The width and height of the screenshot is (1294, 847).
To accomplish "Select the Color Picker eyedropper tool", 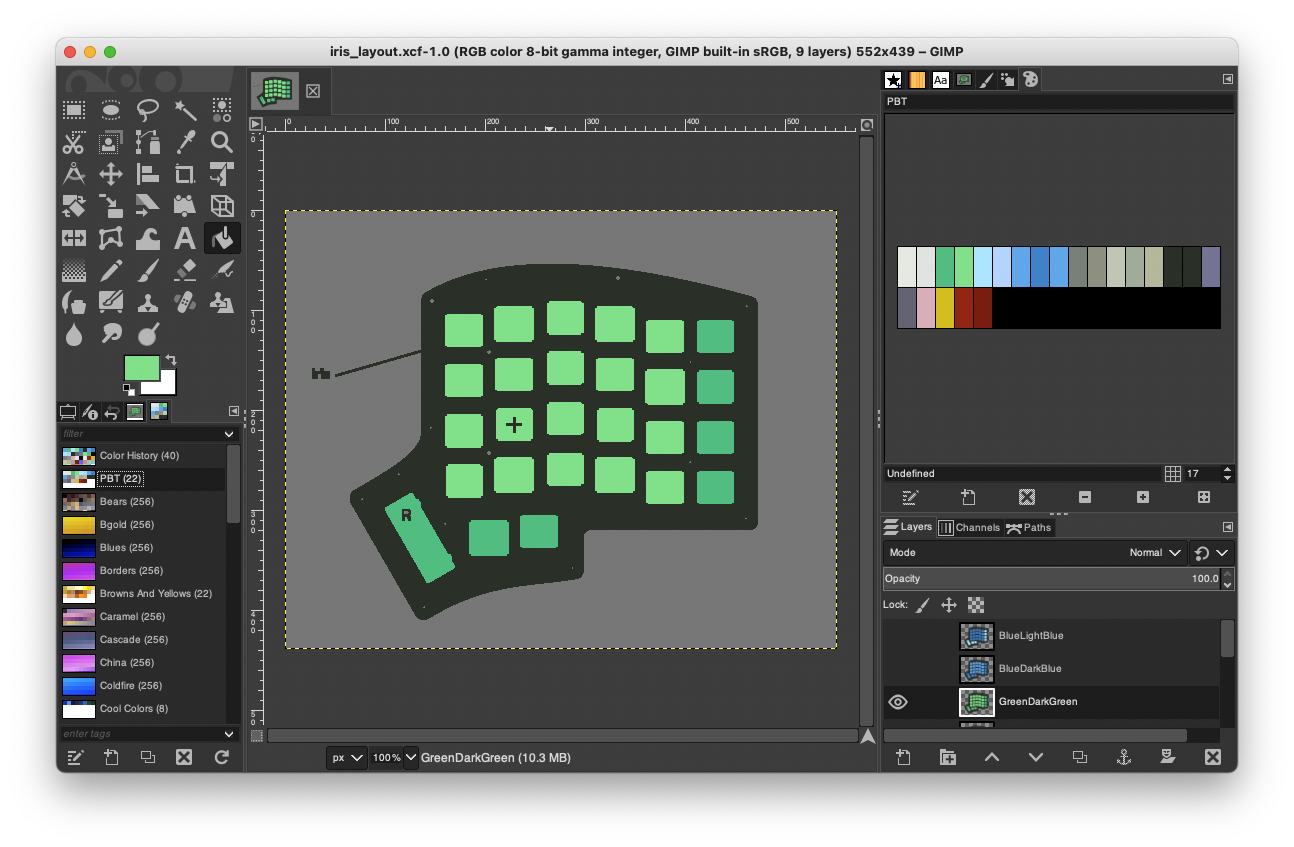I will tap(185, 142).
